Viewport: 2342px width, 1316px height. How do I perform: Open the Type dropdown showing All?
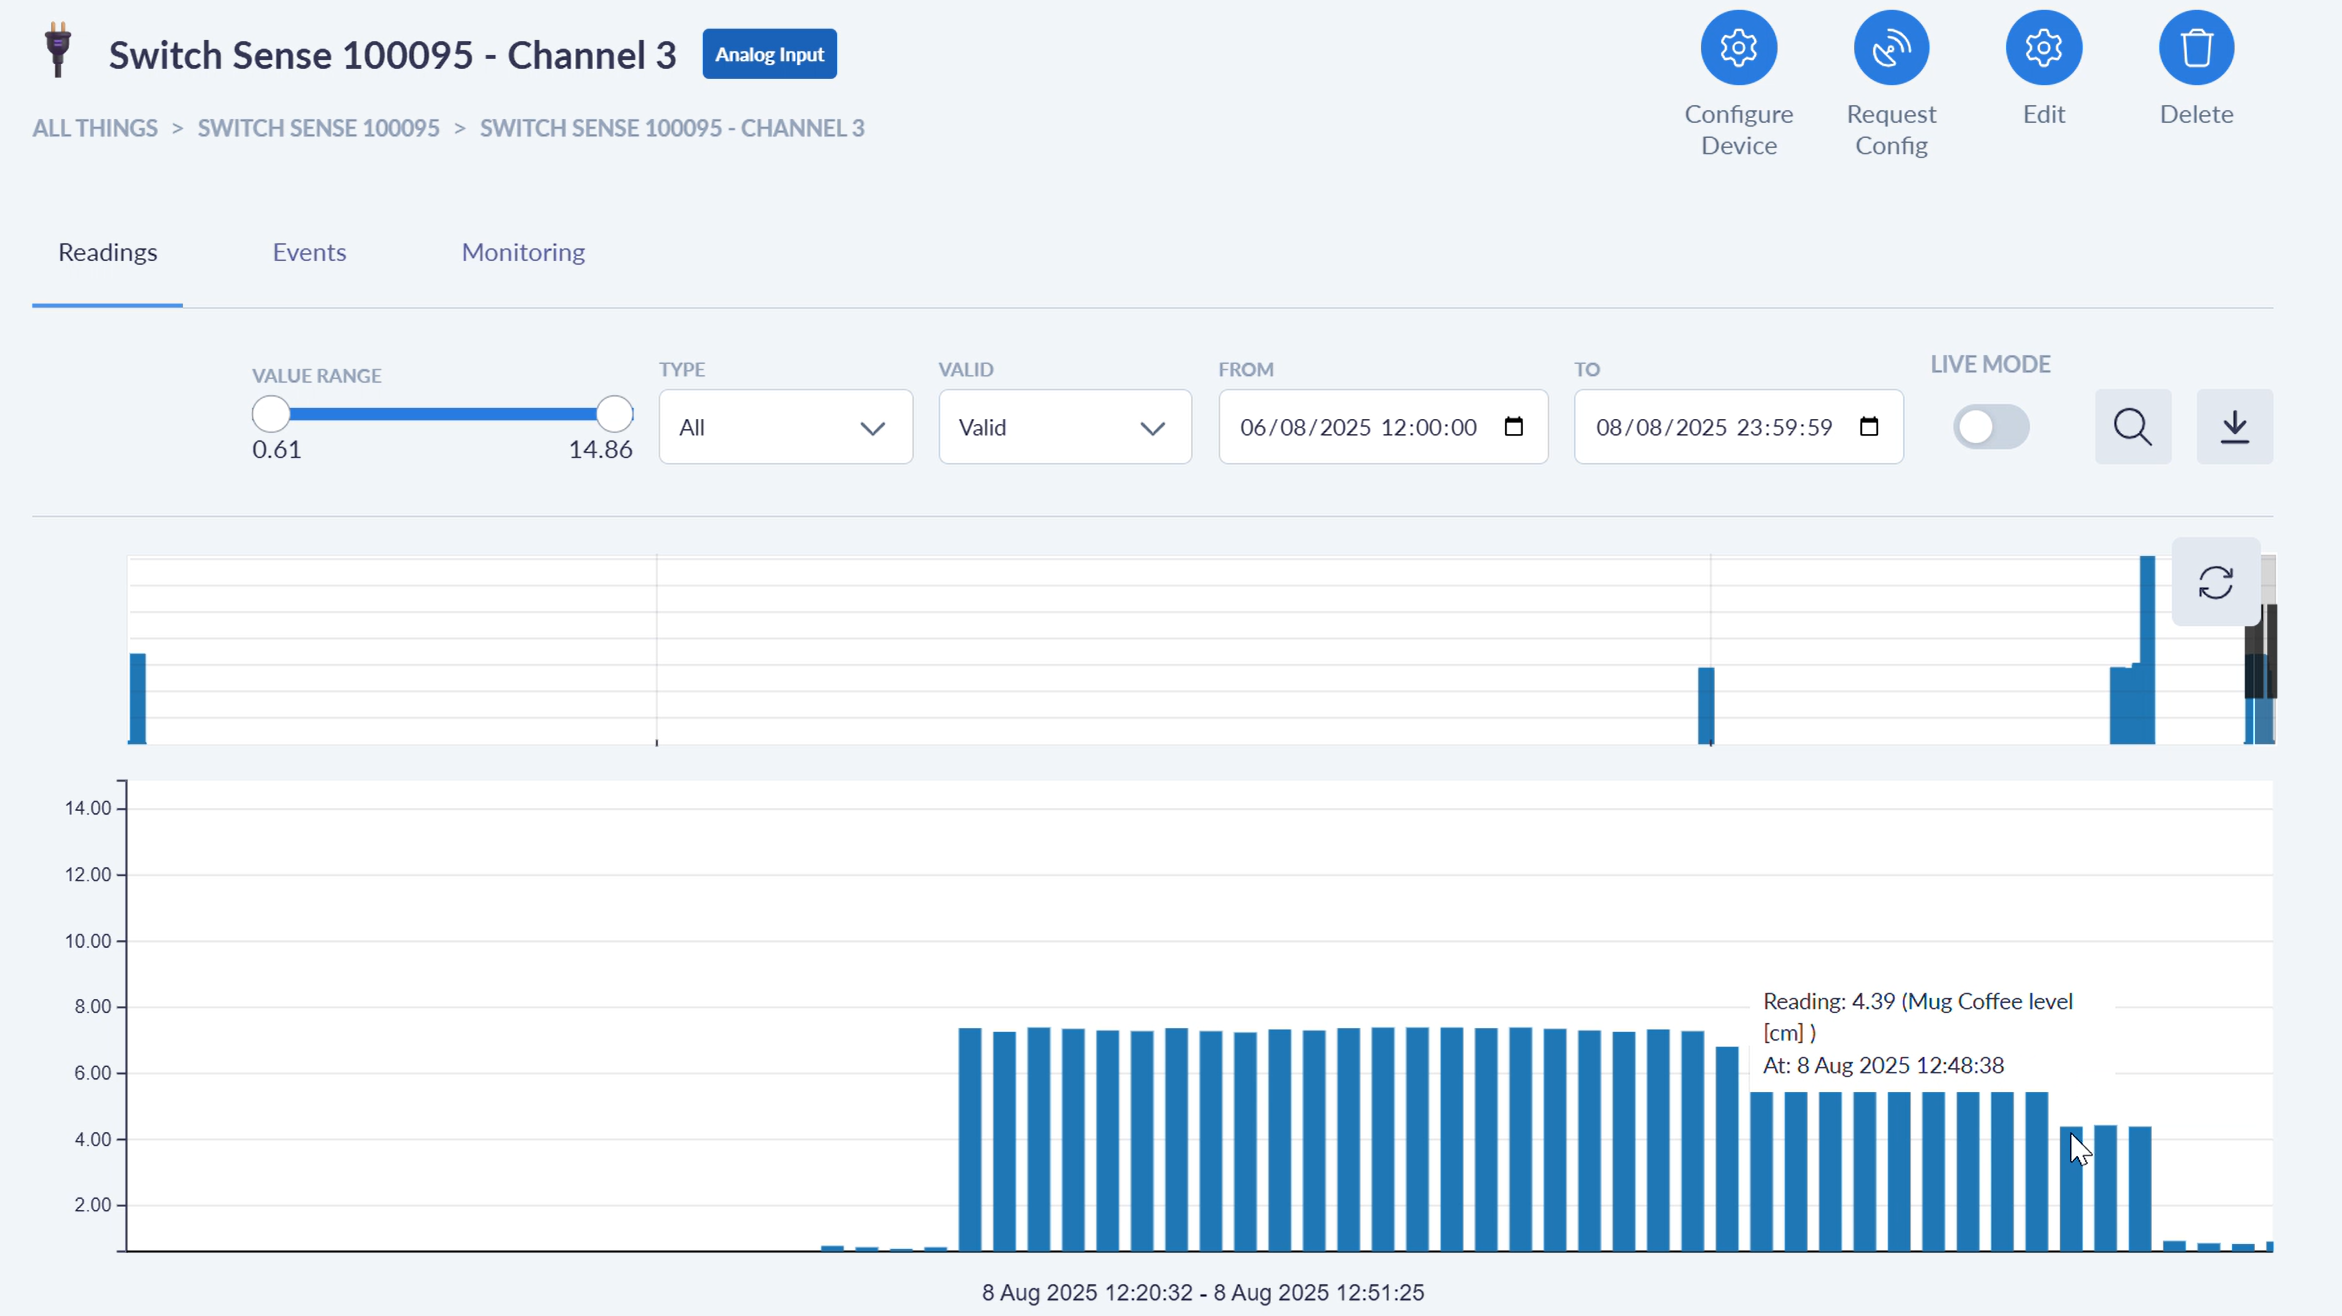(x=785, y=427)
